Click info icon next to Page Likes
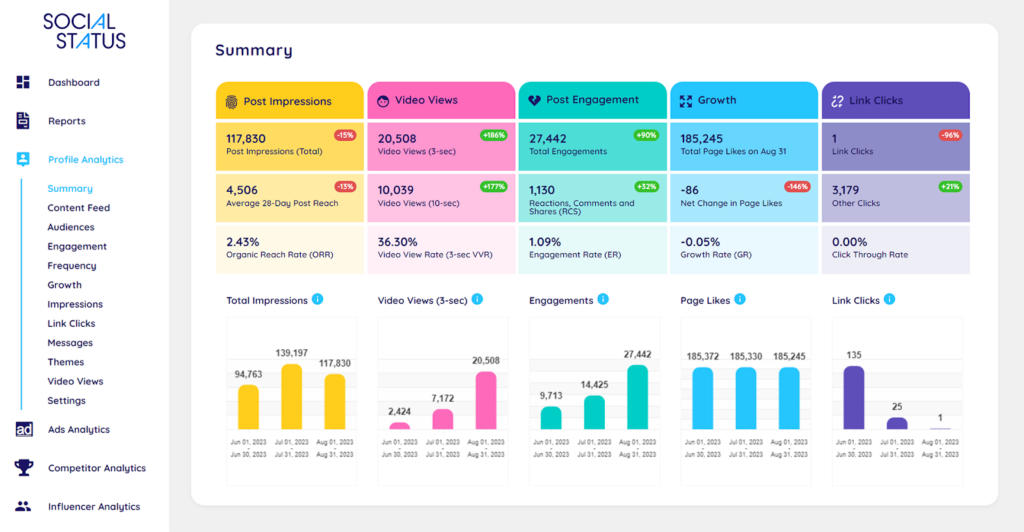 739,299
